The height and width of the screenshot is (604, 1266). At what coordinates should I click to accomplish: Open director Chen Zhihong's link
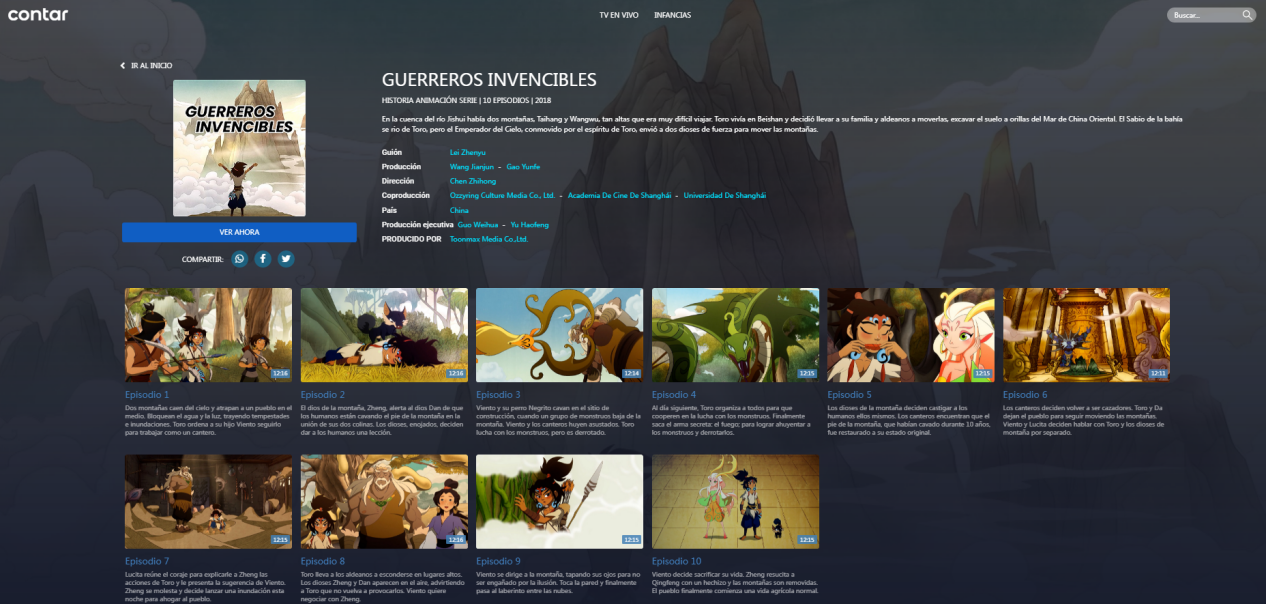click(473, 181)
